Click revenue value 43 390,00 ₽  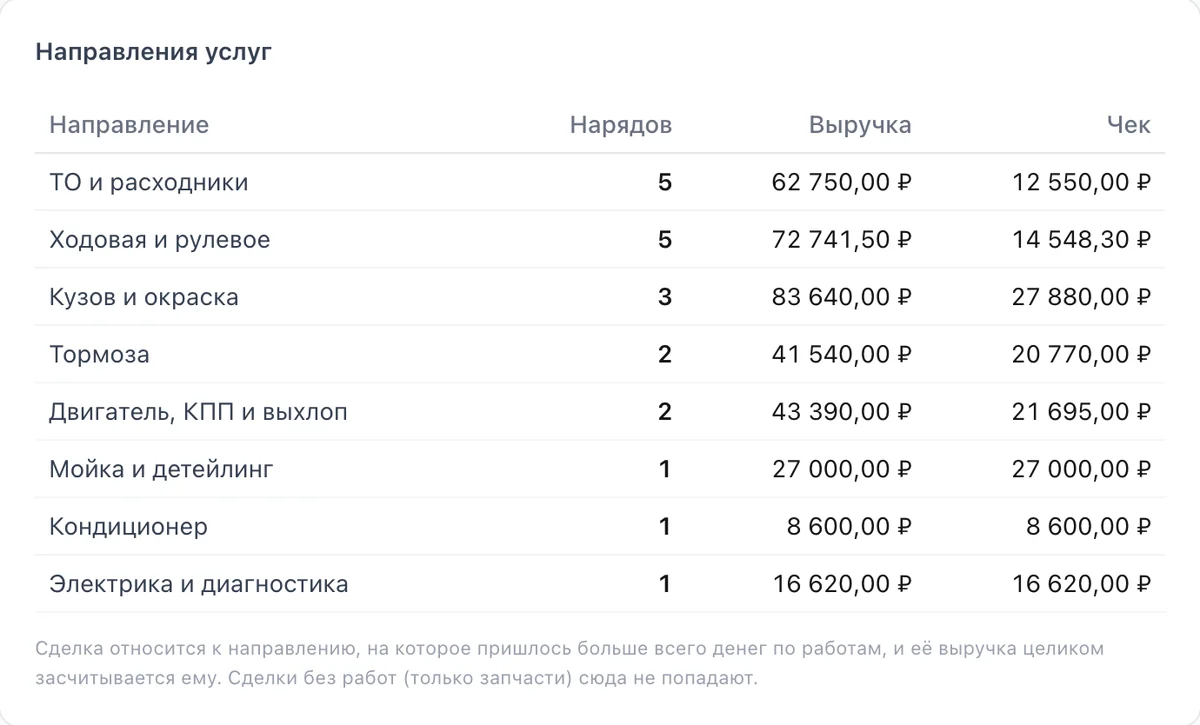pos(842,412)
